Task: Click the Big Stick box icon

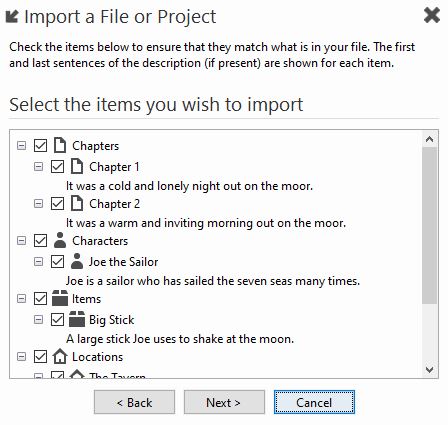Action: [x=77, y=319]
